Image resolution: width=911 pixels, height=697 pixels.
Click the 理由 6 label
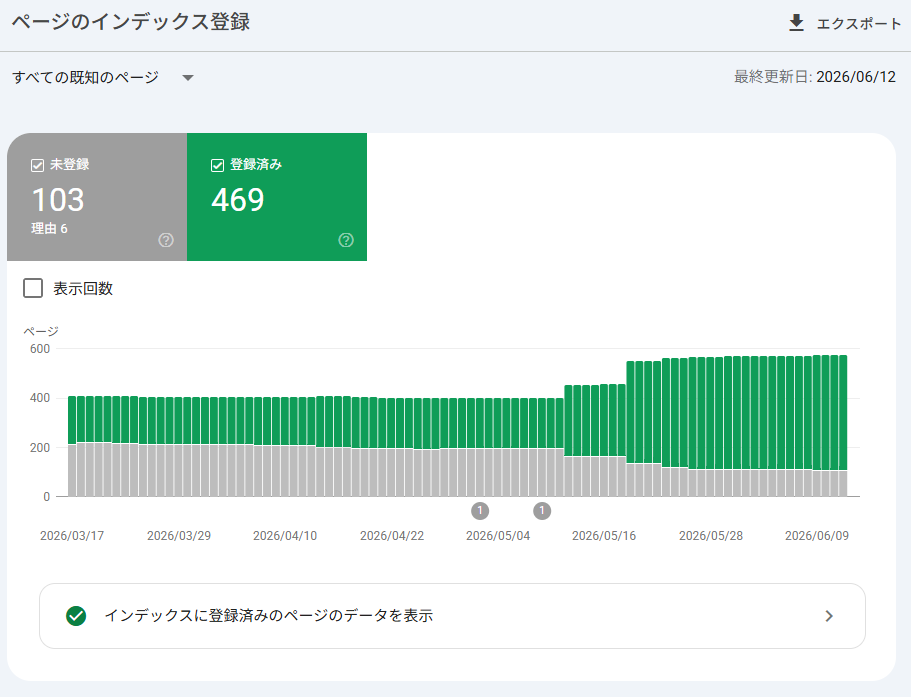tap(49, 229)
